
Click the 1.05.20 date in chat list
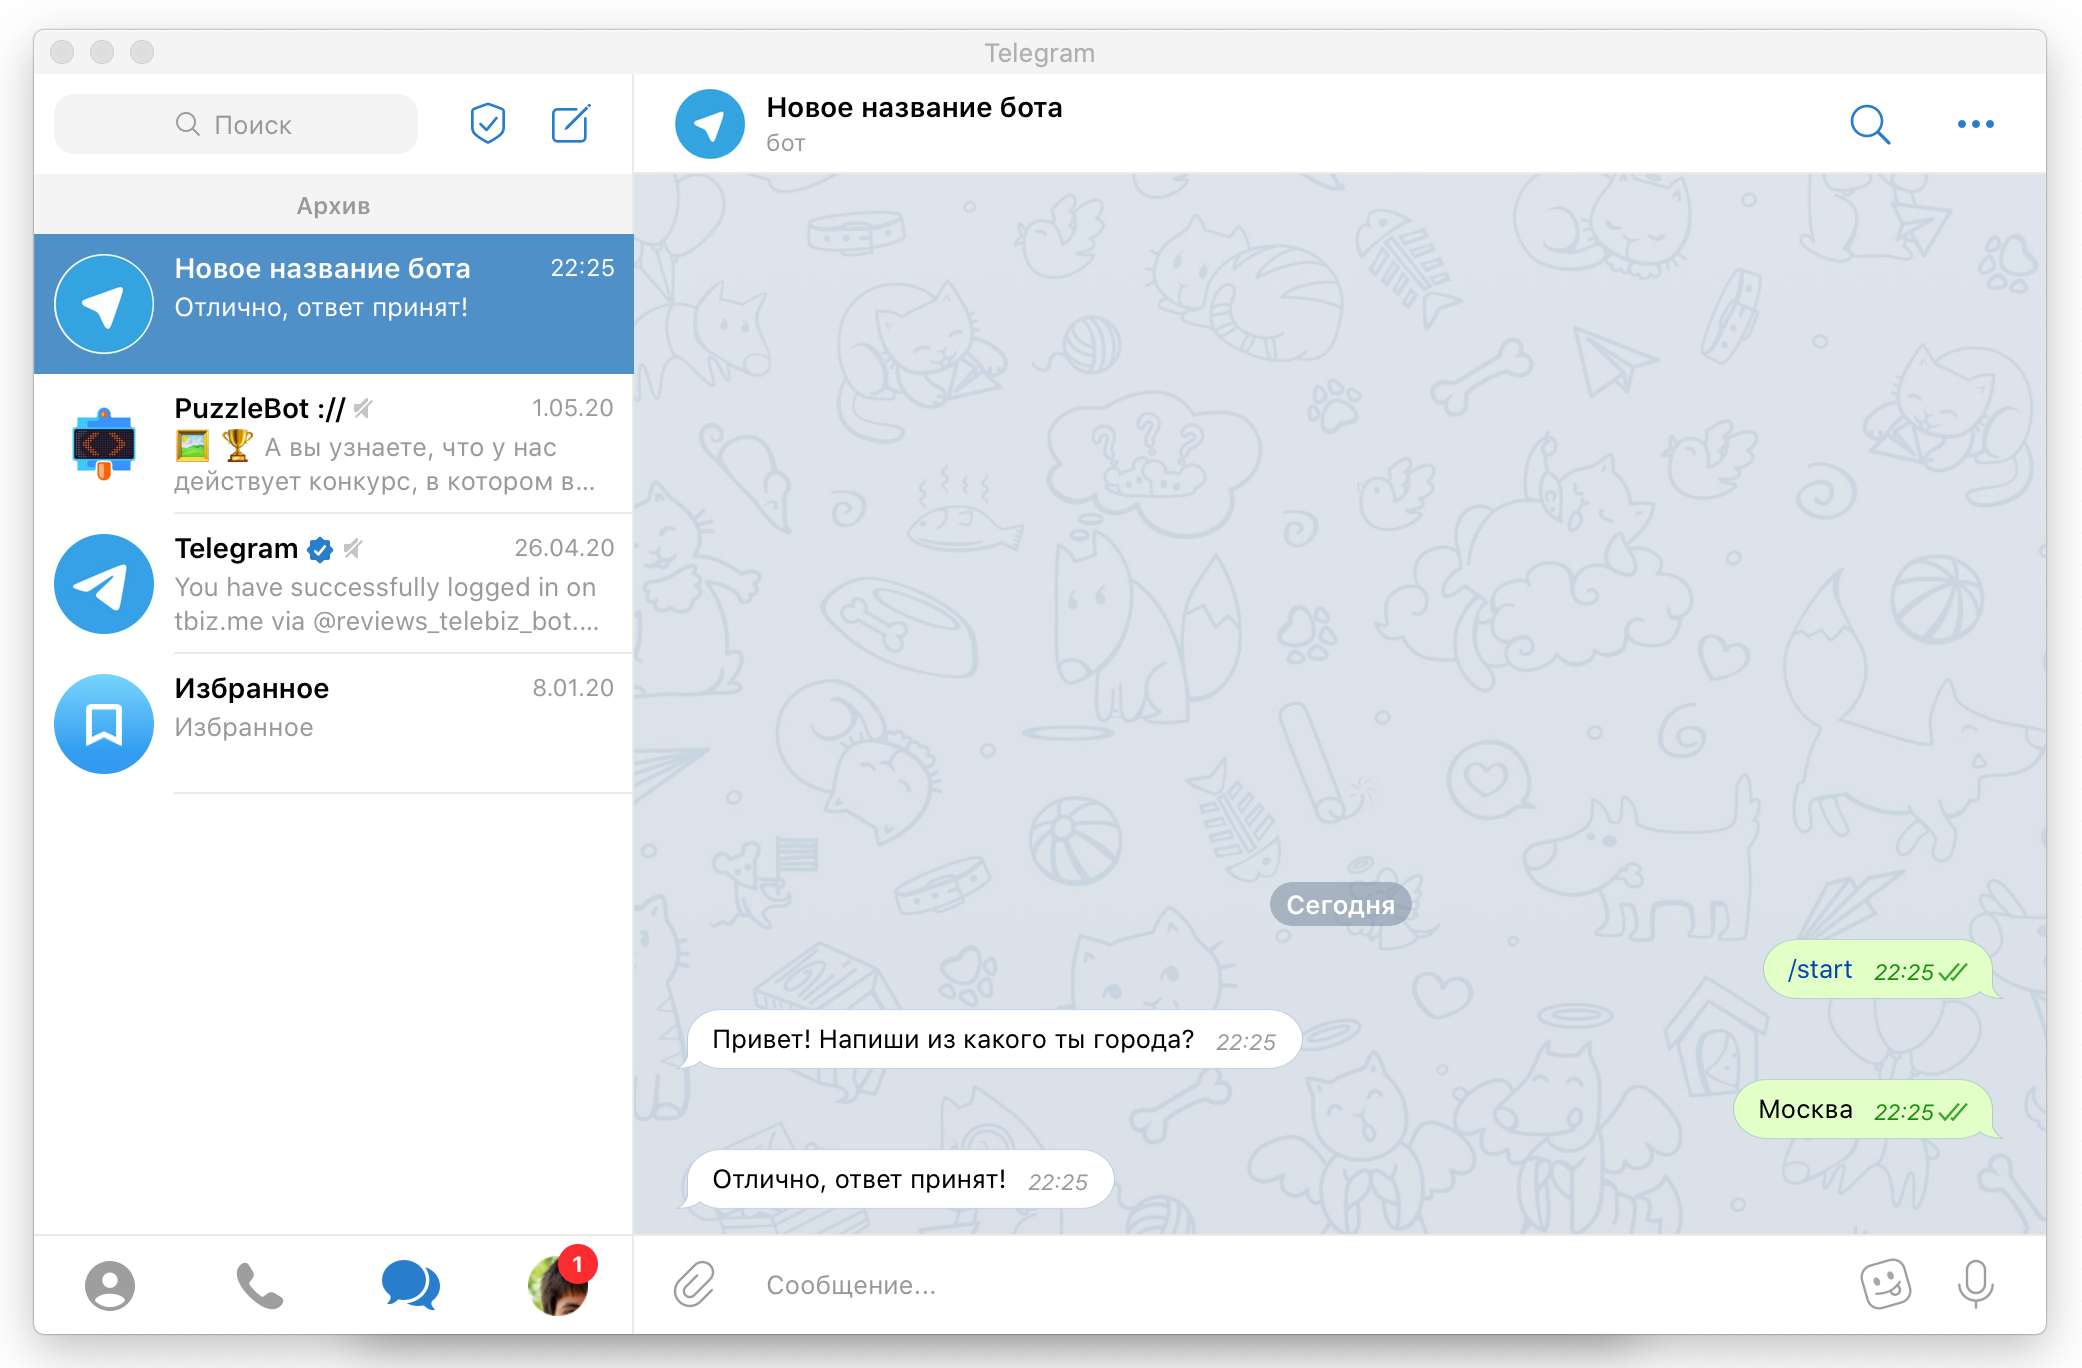pyautogui.click(x=572, y=408)
